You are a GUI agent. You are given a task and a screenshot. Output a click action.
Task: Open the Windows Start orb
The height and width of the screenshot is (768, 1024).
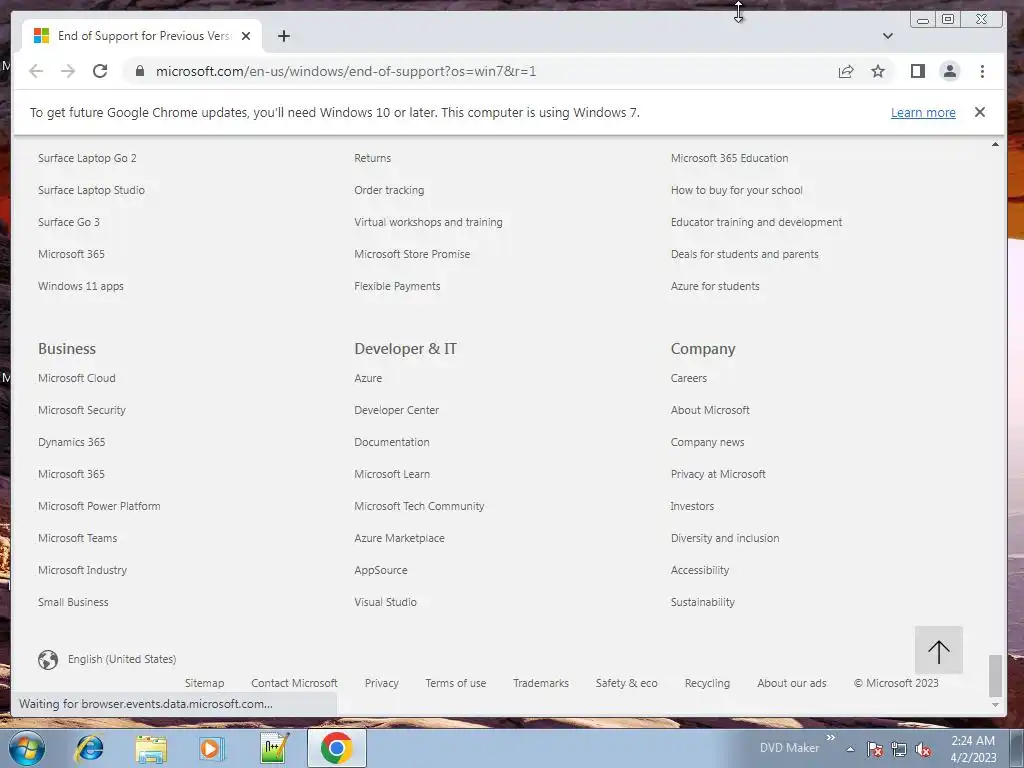pyautogui.click(x=26, y=748)
